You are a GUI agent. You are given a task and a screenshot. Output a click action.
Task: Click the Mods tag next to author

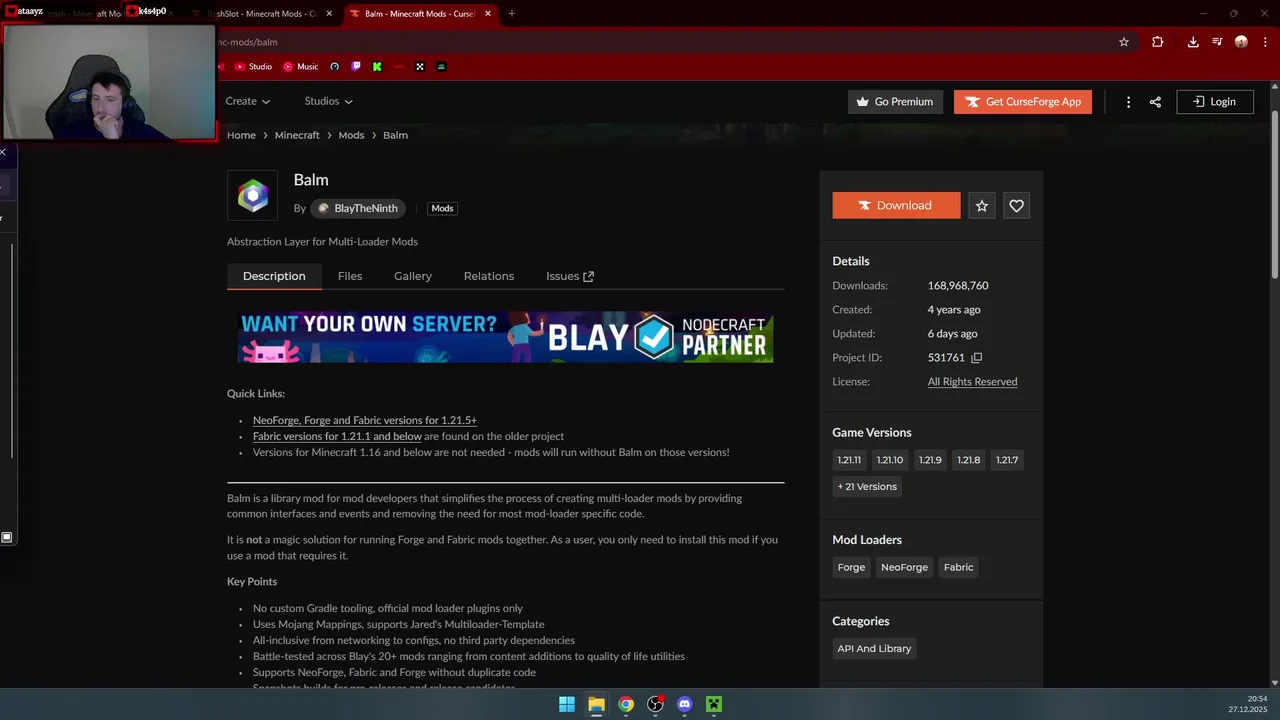coord(442,208)
